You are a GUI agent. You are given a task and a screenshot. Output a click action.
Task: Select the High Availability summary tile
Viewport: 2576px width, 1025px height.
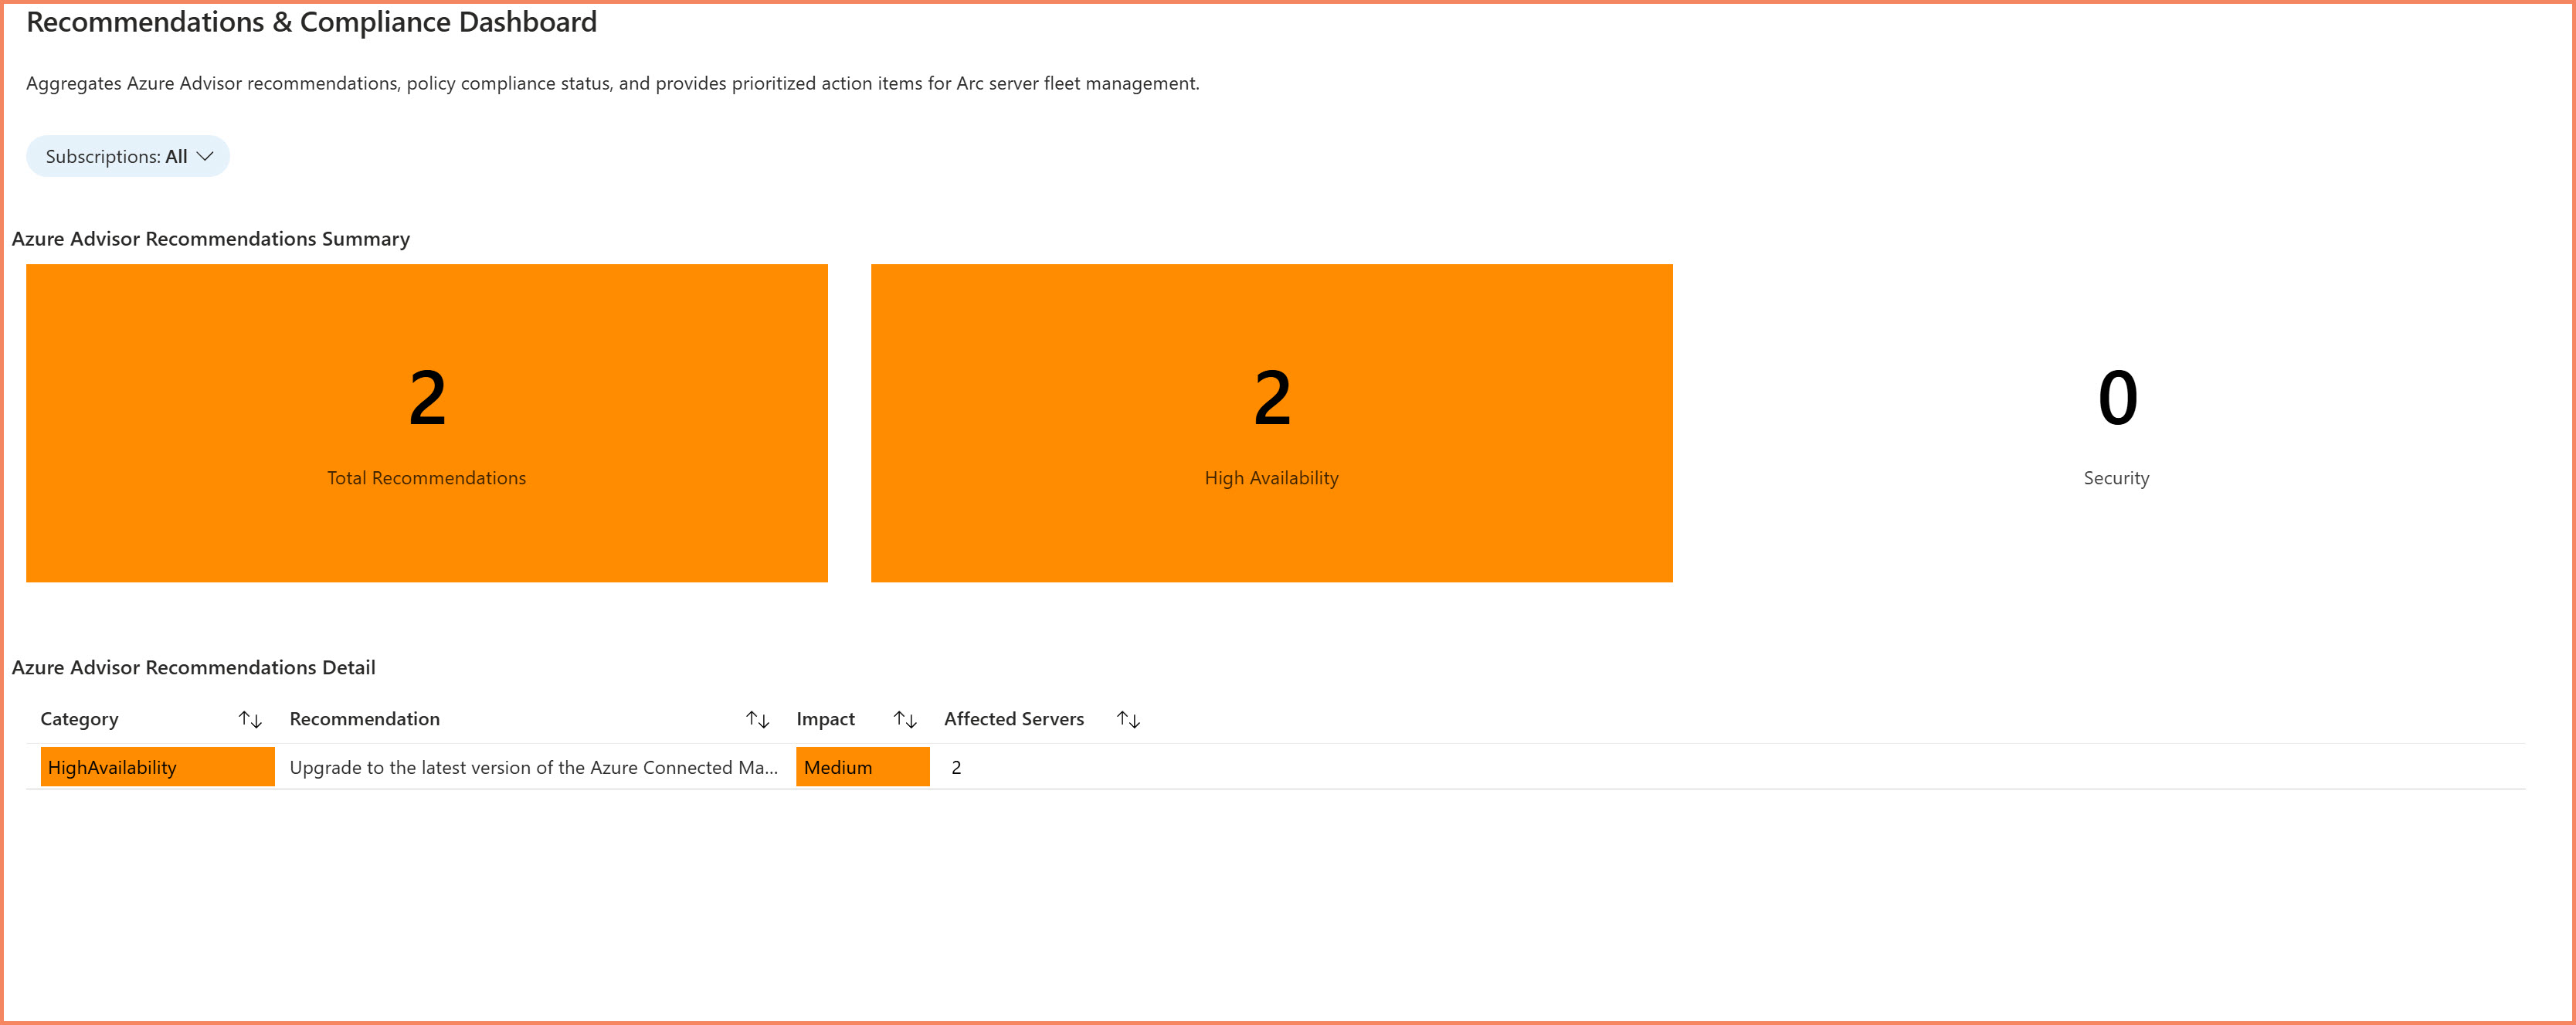(1271, 422)
